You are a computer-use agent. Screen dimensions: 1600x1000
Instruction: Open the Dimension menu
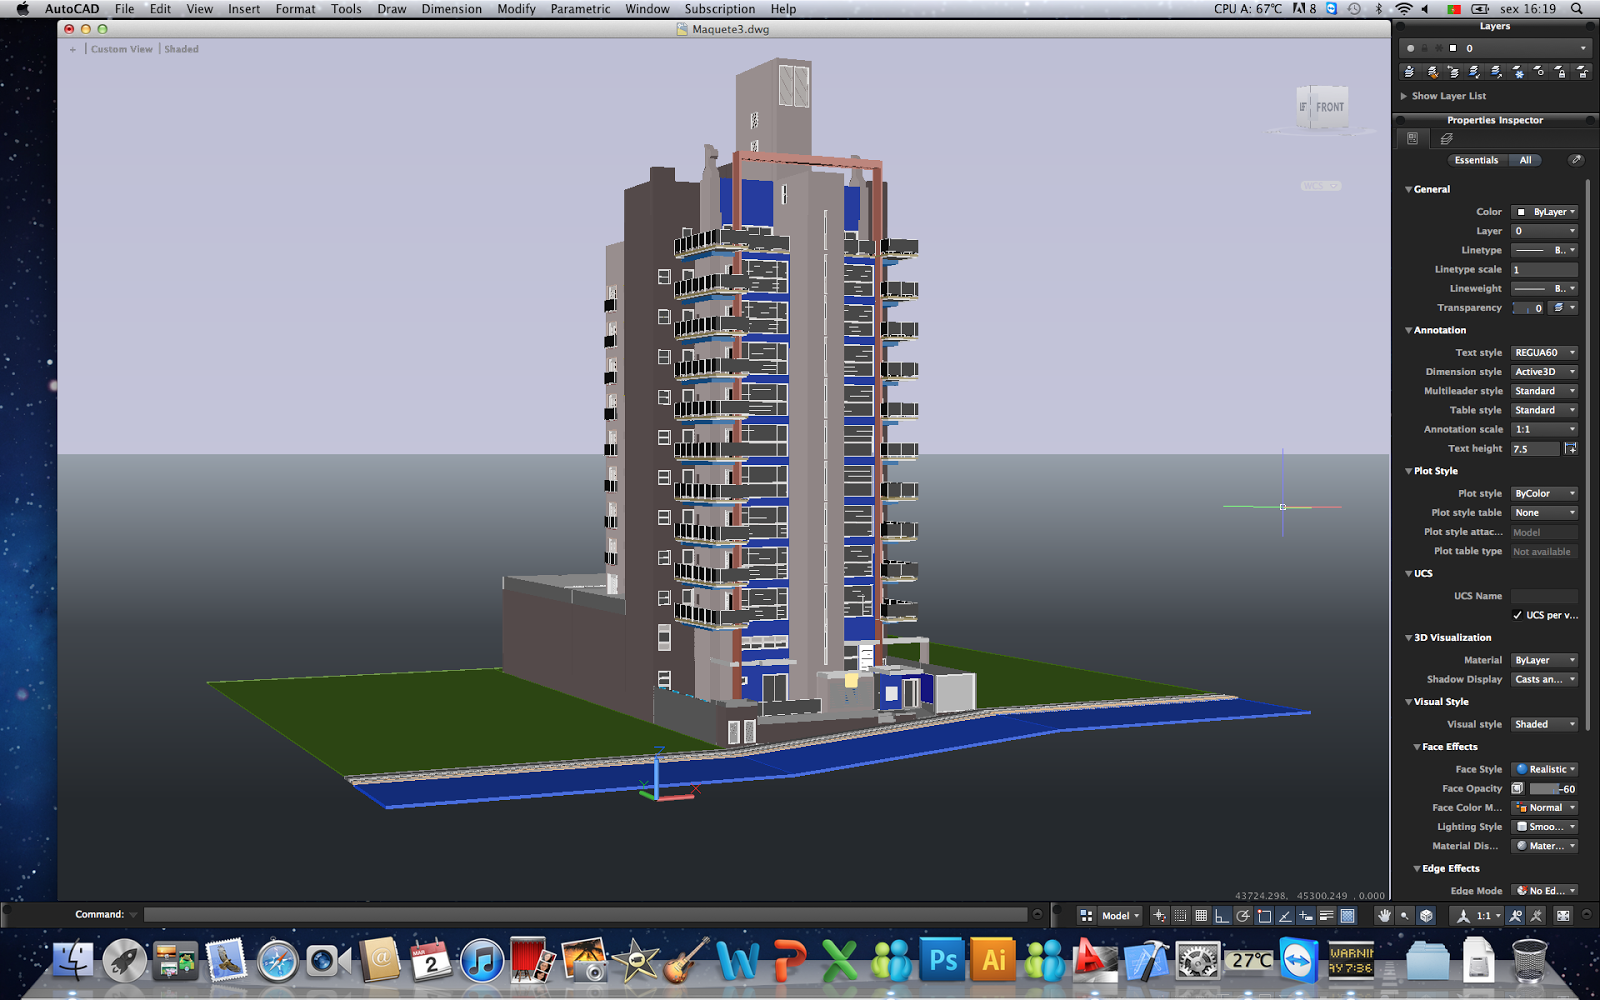click(451, 9)
